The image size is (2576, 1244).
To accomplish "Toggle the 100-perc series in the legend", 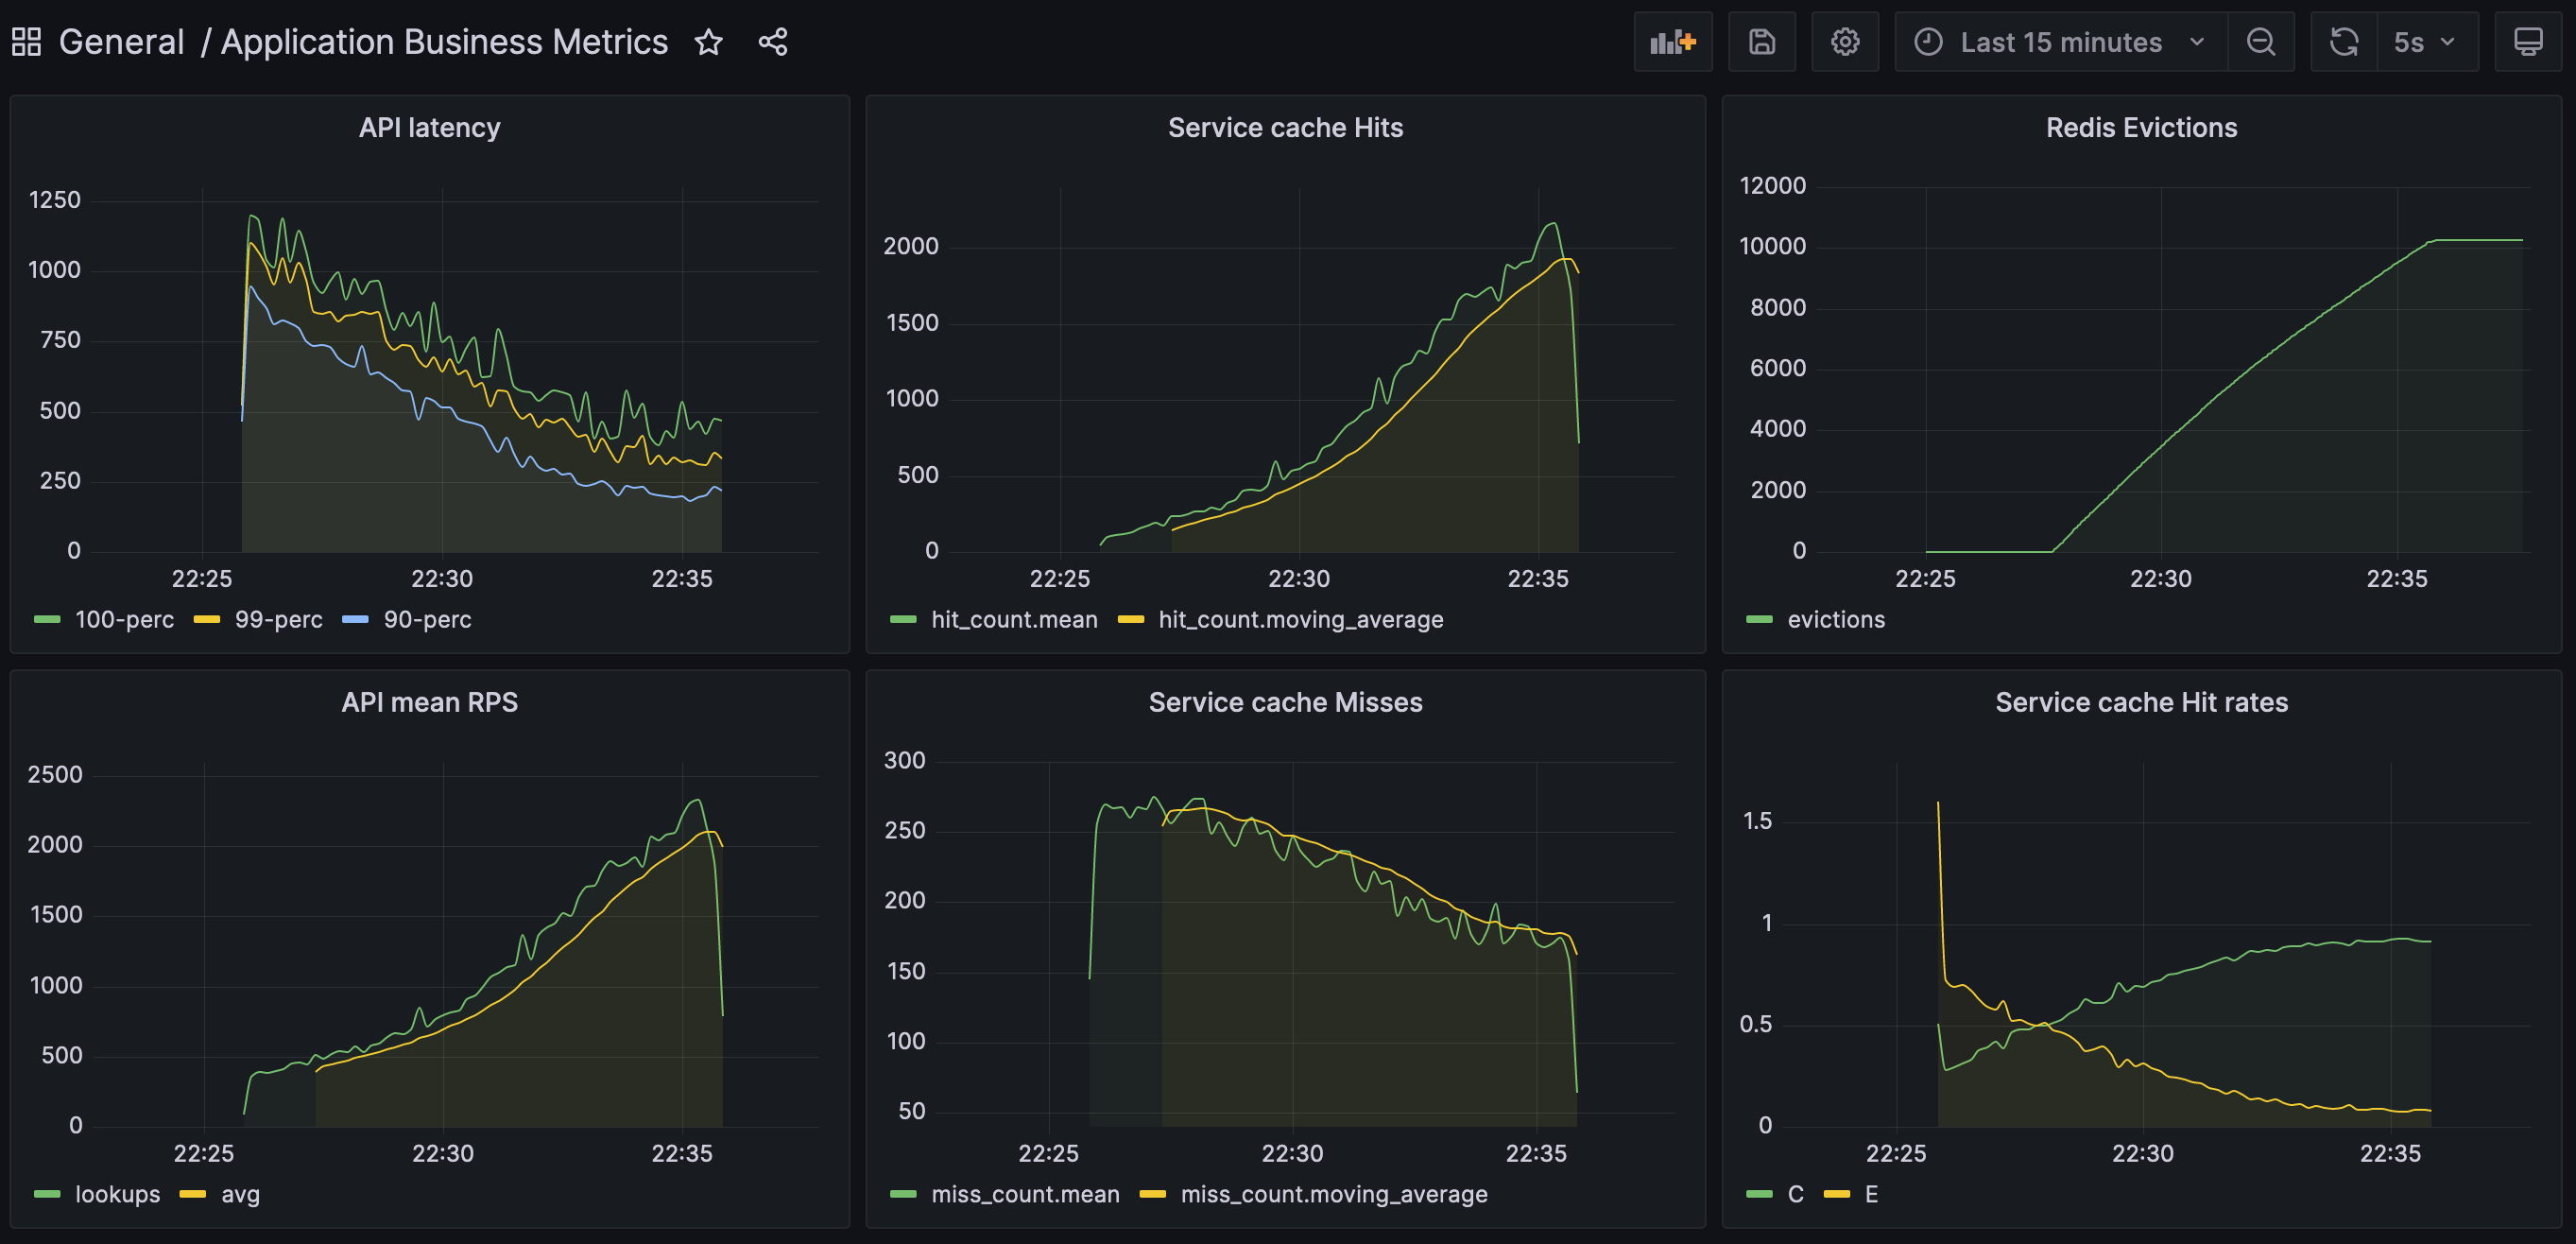I will (x=124, y=620).
